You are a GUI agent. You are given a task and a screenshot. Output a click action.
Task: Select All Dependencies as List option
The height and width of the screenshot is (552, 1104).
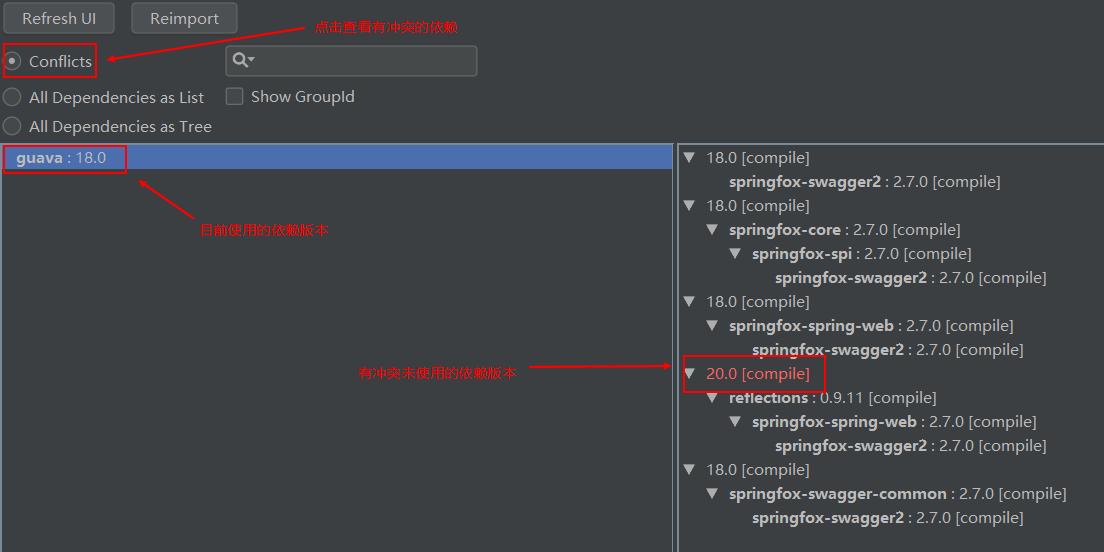click(x=12, y=97)
